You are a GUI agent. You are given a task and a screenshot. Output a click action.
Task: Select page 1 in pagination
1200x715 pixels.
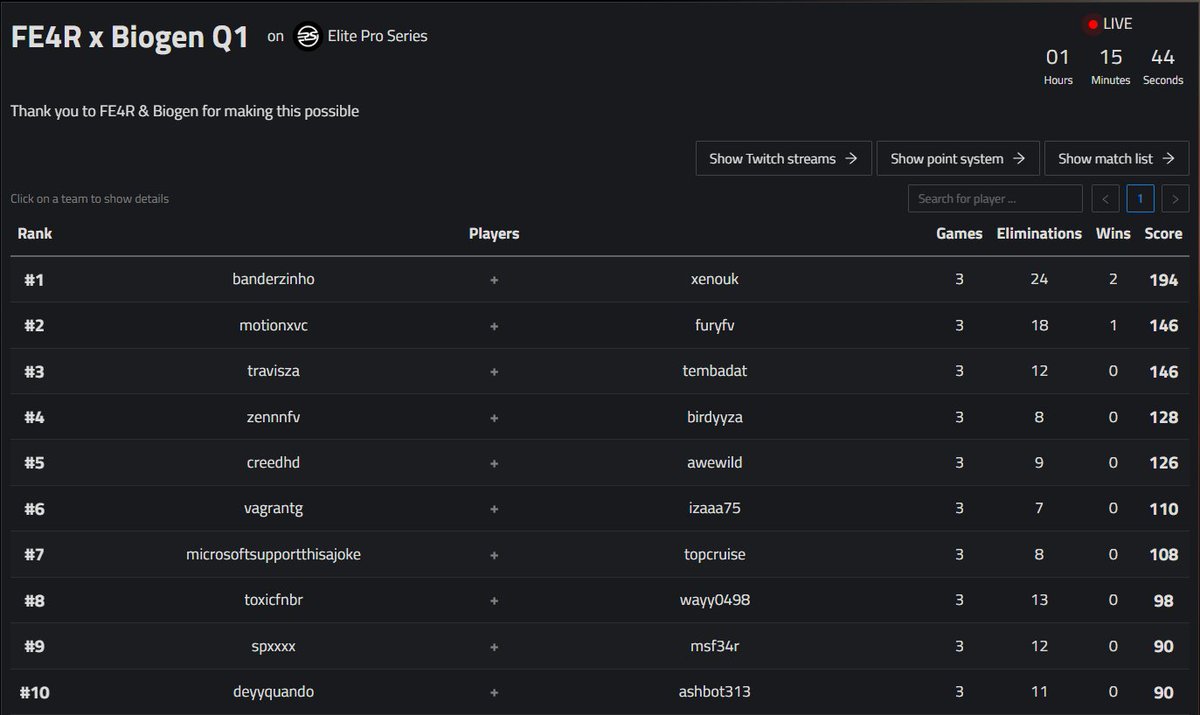click(1140, 198)
